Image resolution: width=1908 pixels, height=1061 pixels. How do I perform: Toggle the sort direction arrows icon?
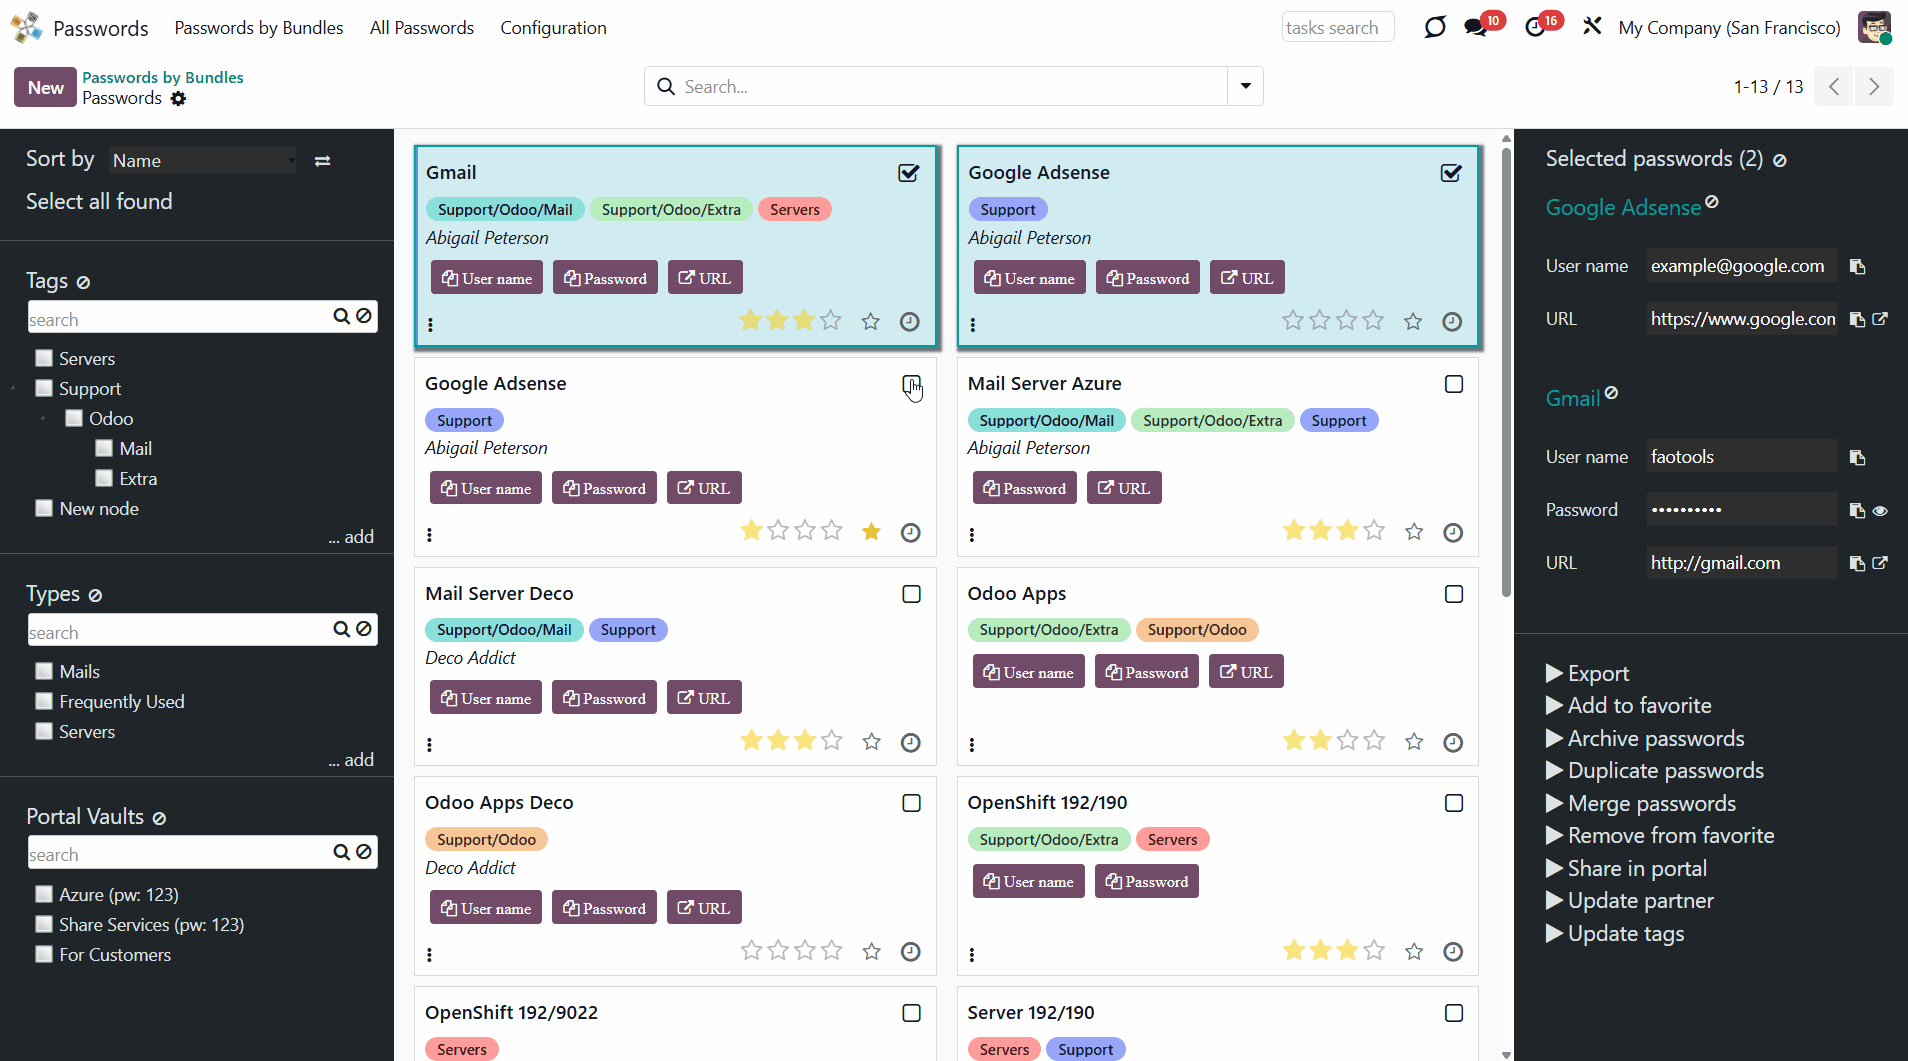tap(322, 161)
